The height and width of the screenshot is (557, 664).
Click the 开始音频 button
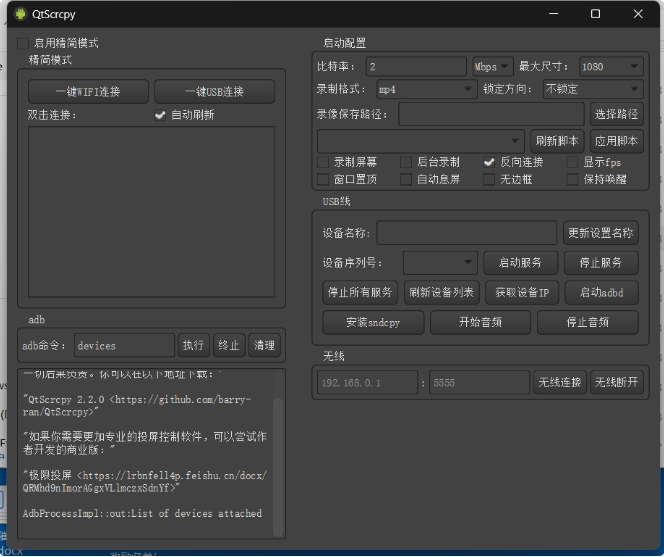480,322
